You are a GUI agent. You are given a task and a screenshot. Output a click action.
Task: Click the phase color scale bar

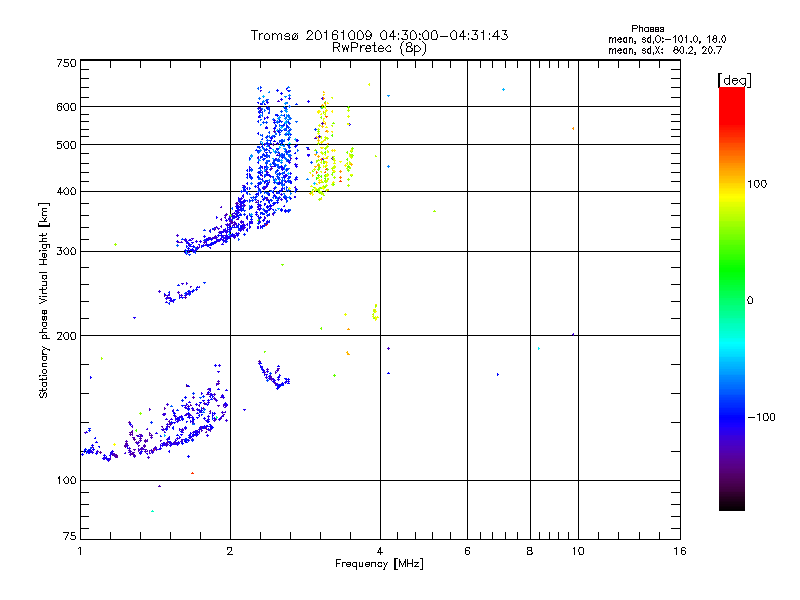pyautogui.click(x=732, y=299)
